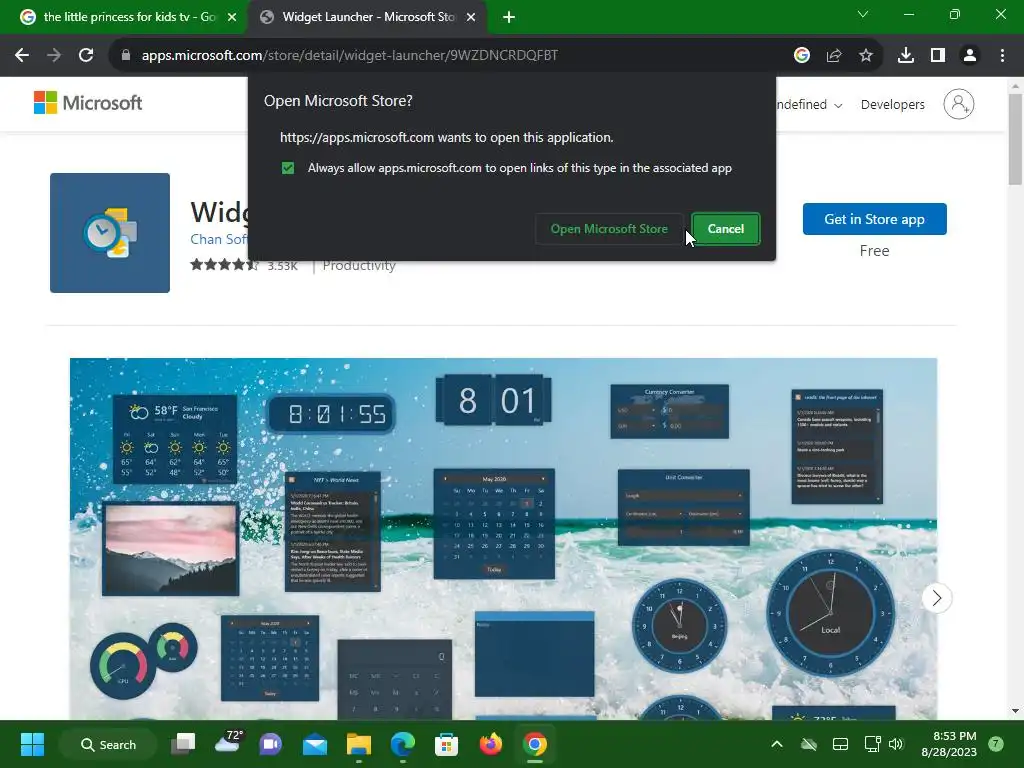1024x768 pixels.
Task: Uncheck Always allow apps.microsoft.com checkbox
Action: coord(288,168)
